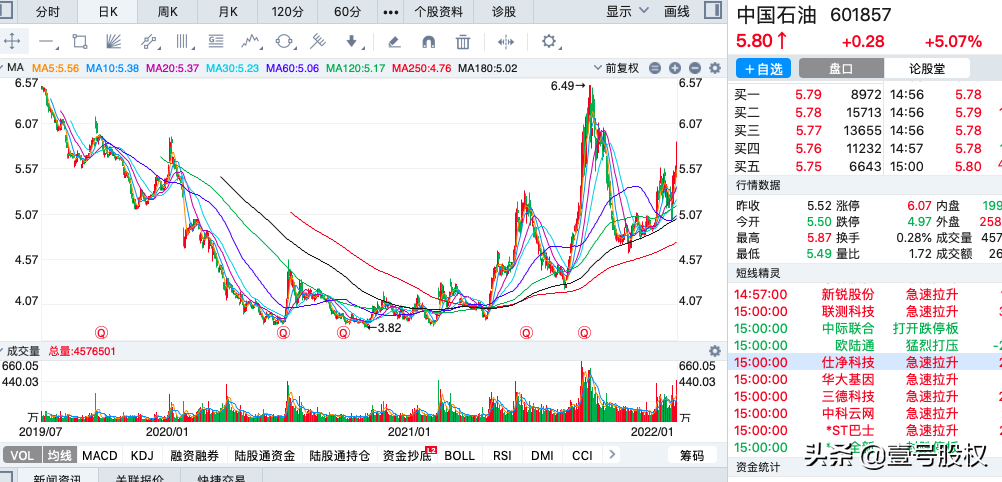The height and width of the screenshot is (482, 1002).
Task: Select the KDJ indicator tab
Action: click(x=143, y=455)
